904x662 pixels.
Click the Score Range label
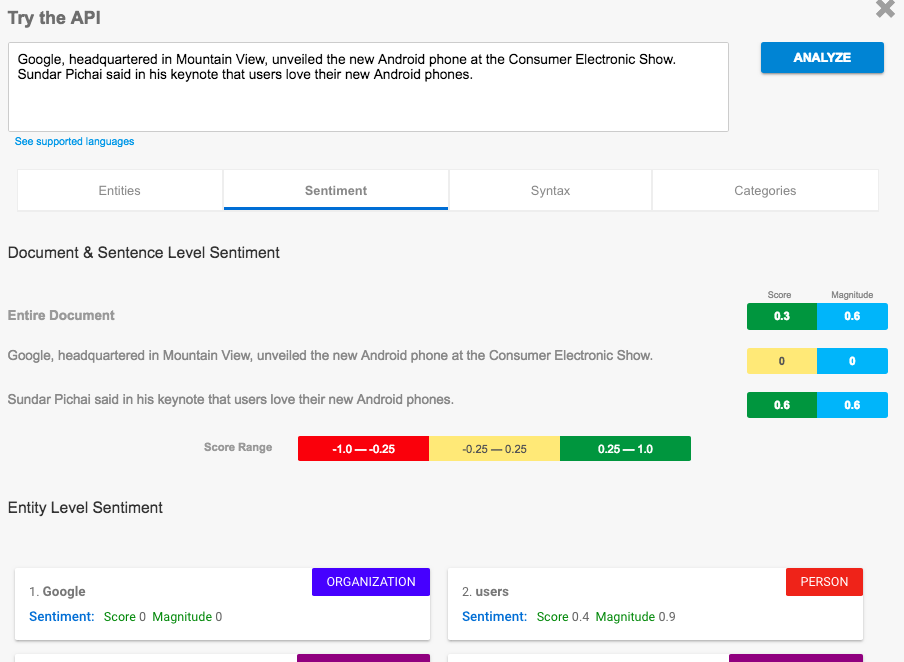238,447
